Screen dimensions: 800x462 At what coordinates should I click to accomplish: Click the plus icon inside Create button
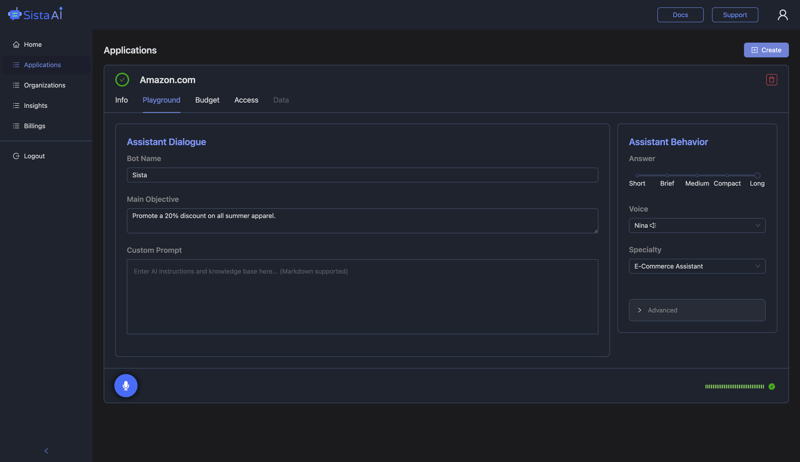754,50
